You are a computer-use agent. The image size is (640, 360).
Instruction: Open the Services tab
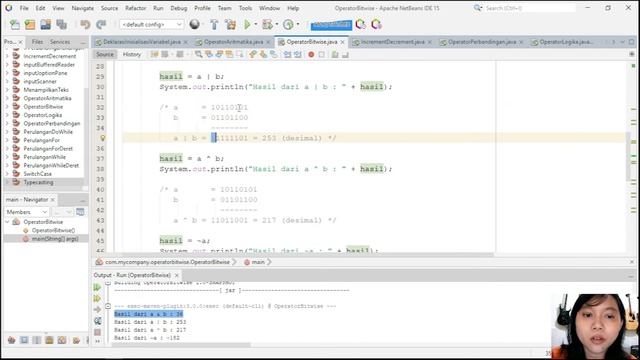[x=60, y=42]
